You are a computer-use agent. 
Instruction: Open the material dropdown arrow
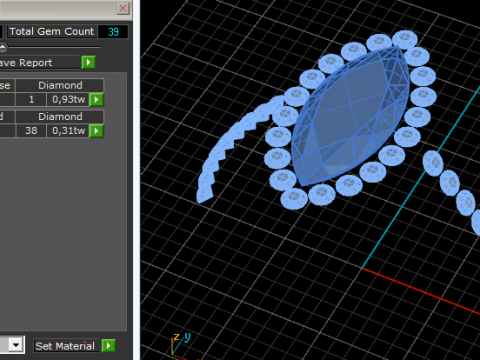pyautogui.click(x=16, y=345)
